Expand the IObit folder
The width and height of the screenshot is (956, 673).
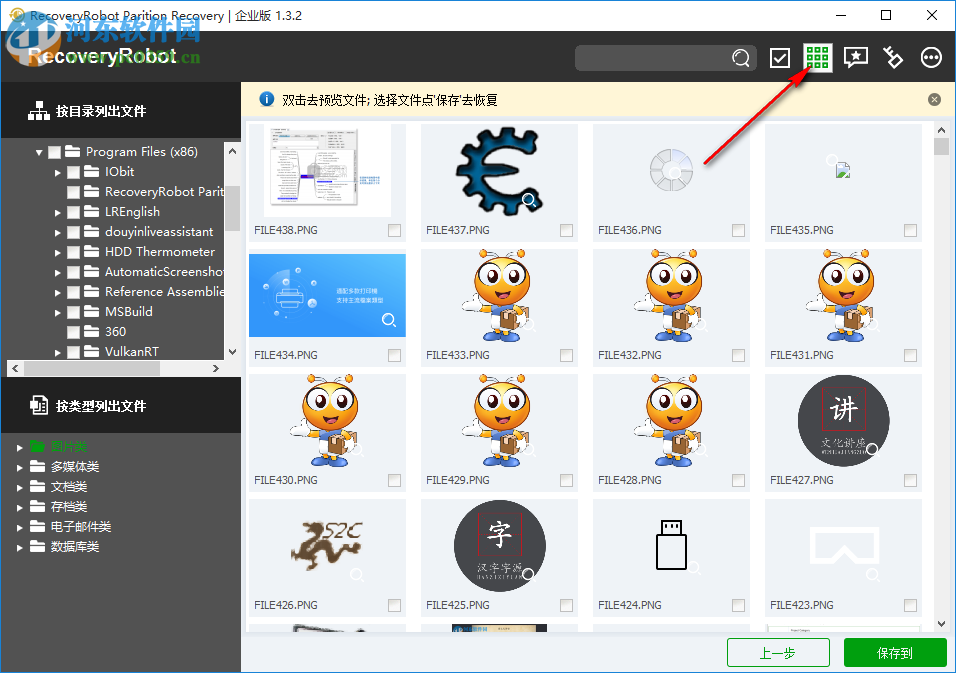[58, 171]
